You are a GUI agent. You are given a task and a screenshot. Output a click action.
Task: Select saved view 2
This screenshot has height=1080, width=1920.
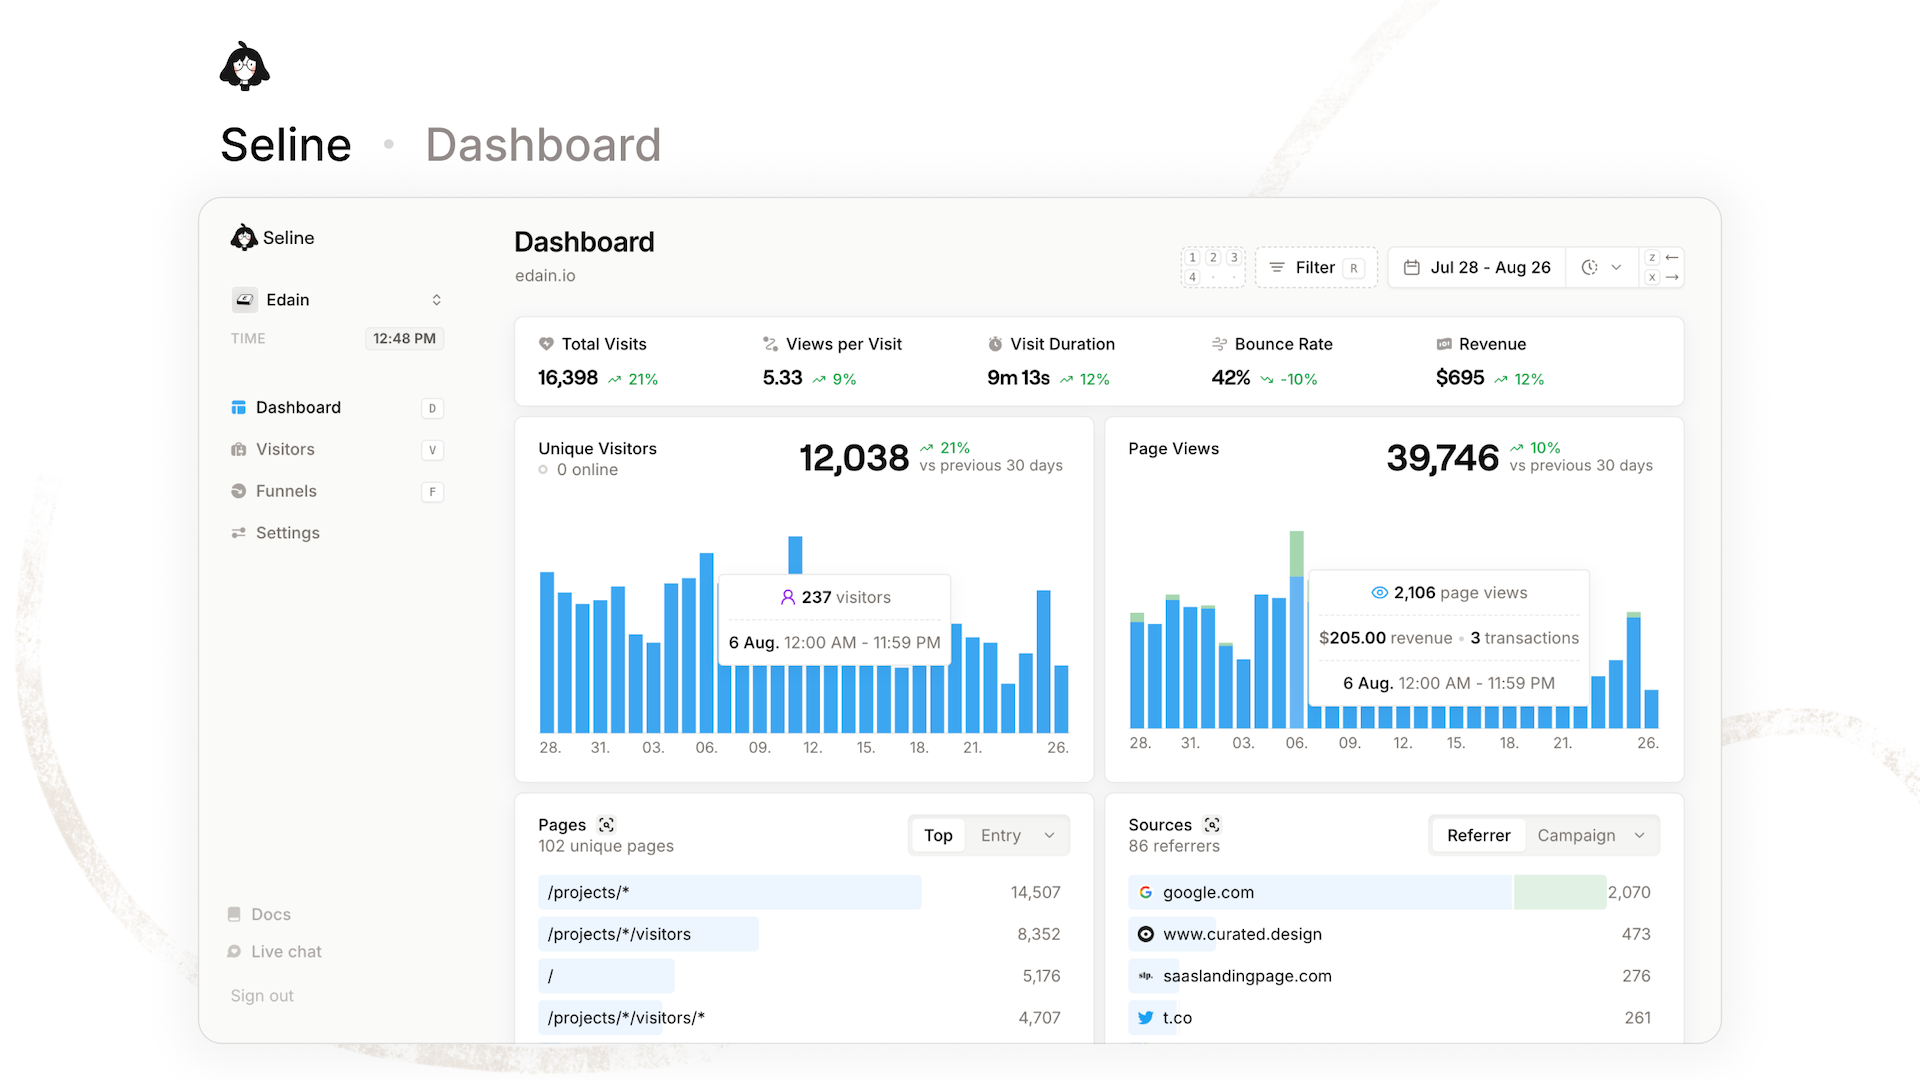(1213, 258)
